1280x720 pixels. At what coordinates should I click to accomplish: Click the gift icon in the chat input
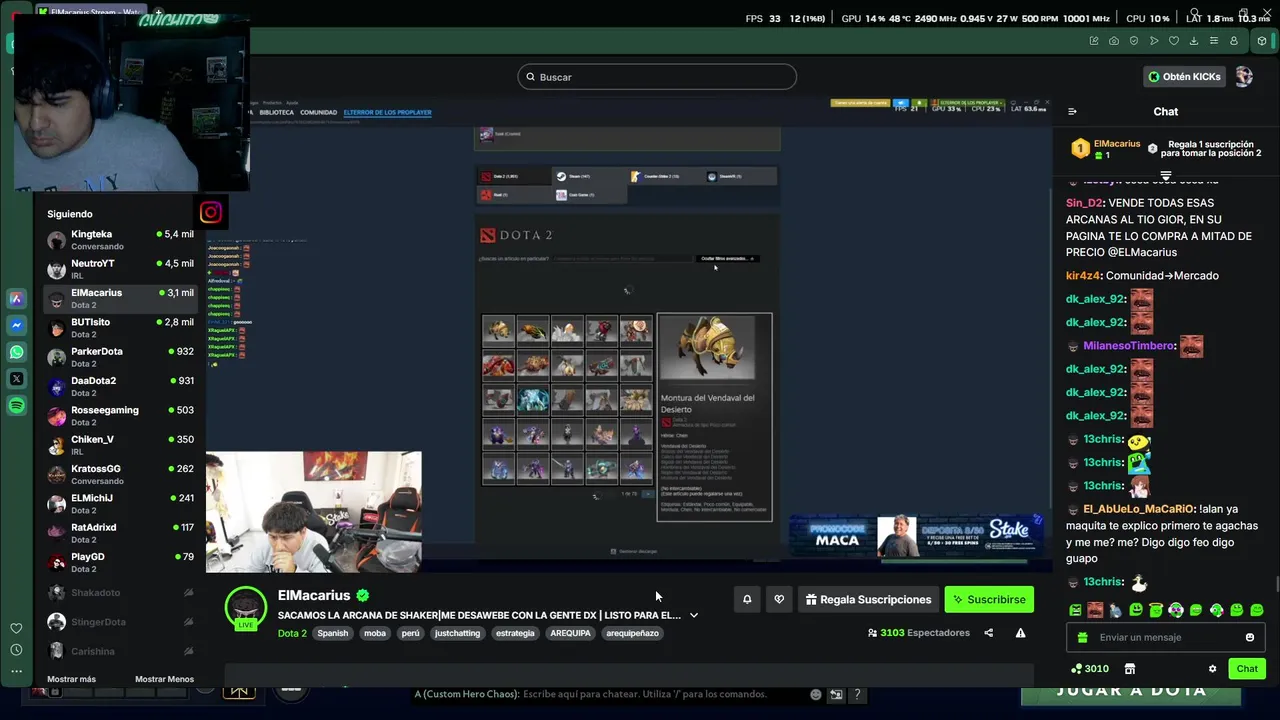point(1083,637)
